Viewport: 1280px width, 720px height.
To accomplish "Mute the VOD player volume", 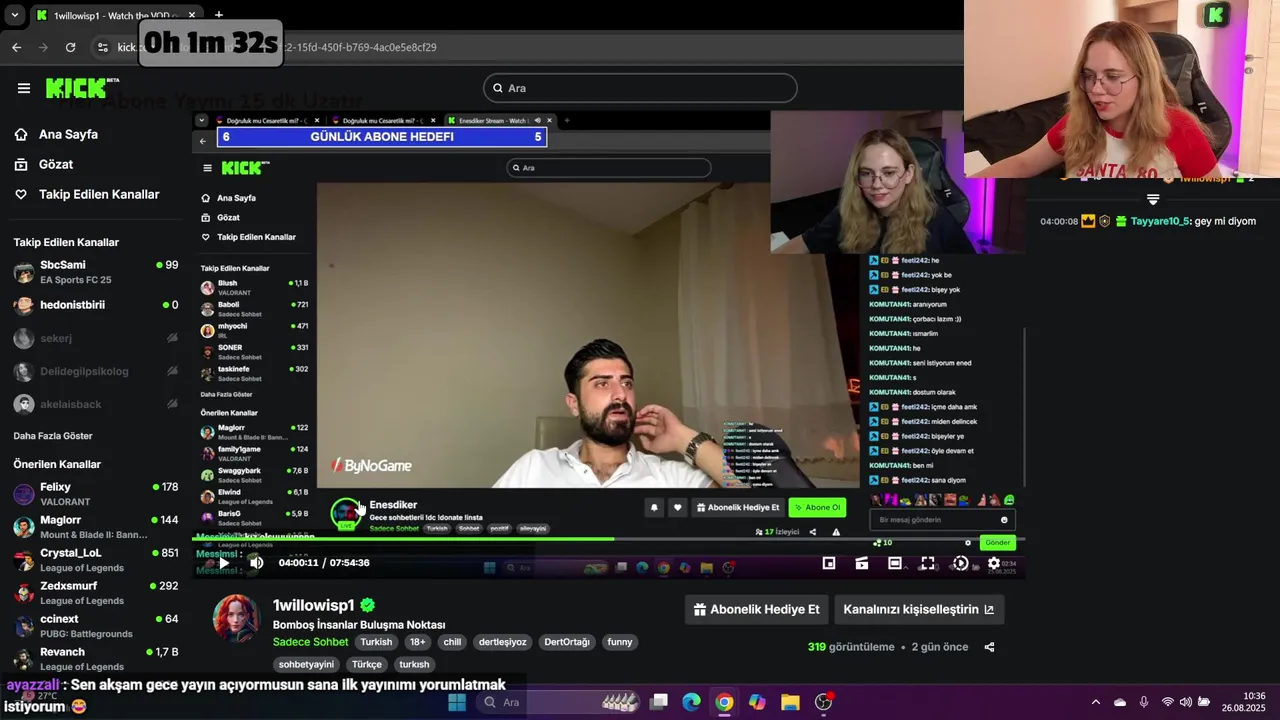I will tap(256, 563).
